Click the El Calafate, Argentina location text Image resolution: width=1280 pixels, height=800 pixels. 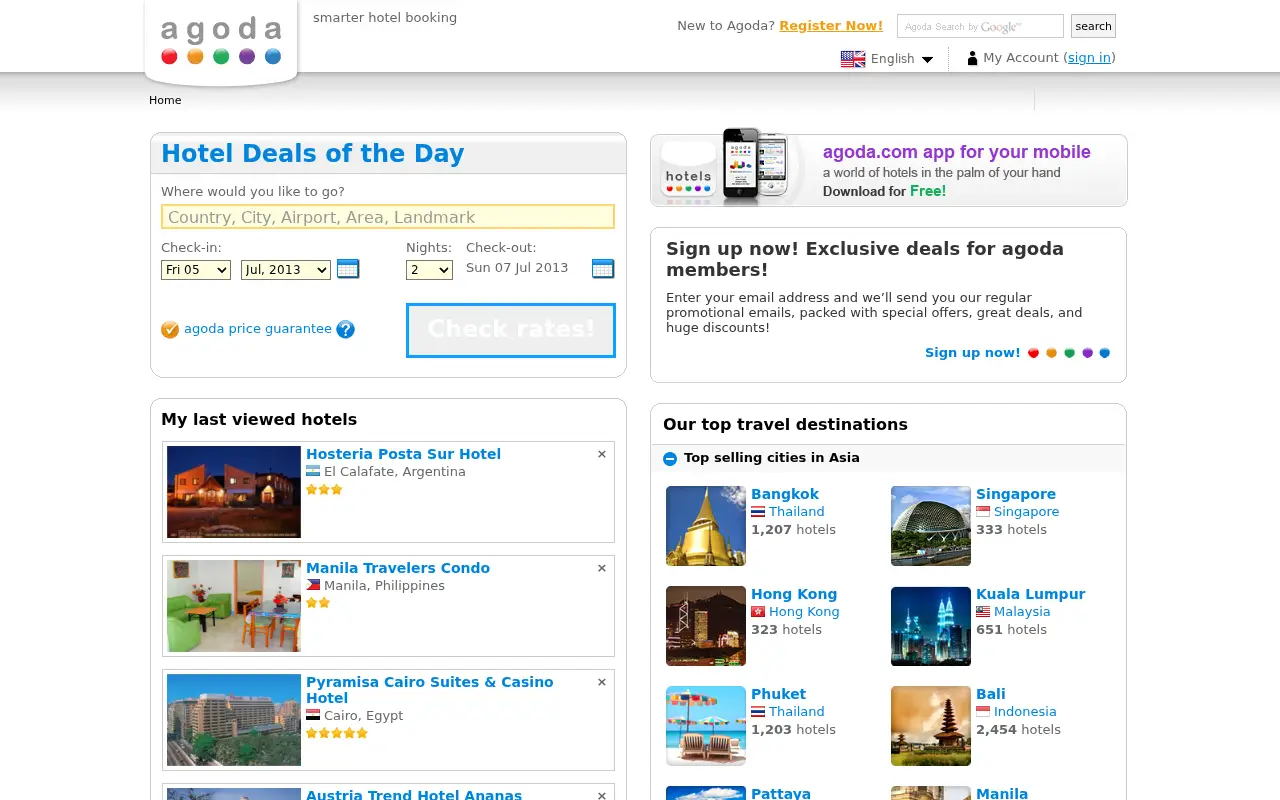click(x=395, y=472)
